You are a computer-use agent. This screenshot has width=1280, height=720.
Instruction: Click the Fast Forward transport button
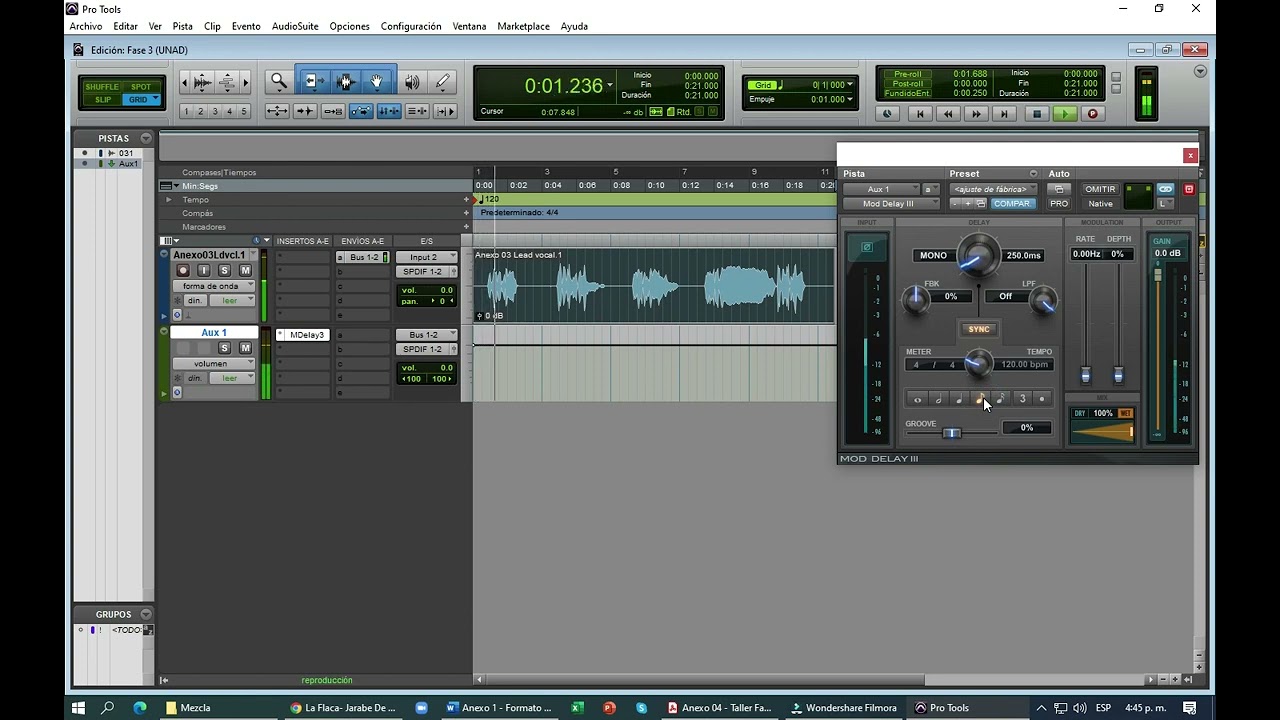pos(976,114)
